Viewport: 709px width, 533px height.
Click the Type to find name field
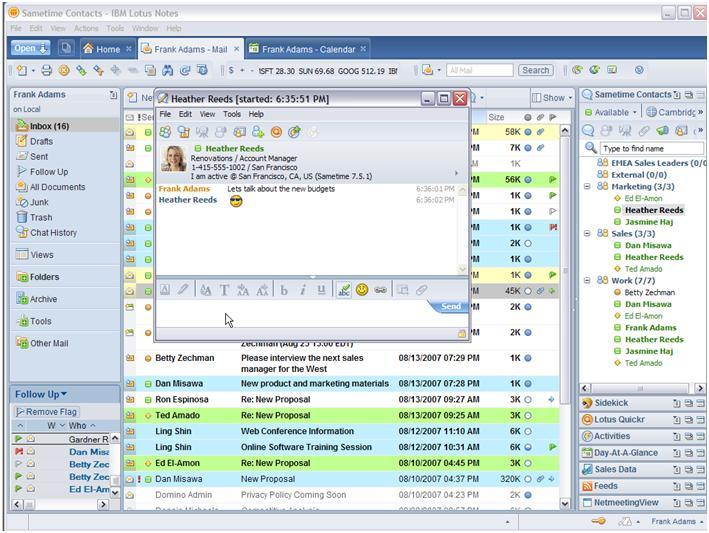coord(652,148)
